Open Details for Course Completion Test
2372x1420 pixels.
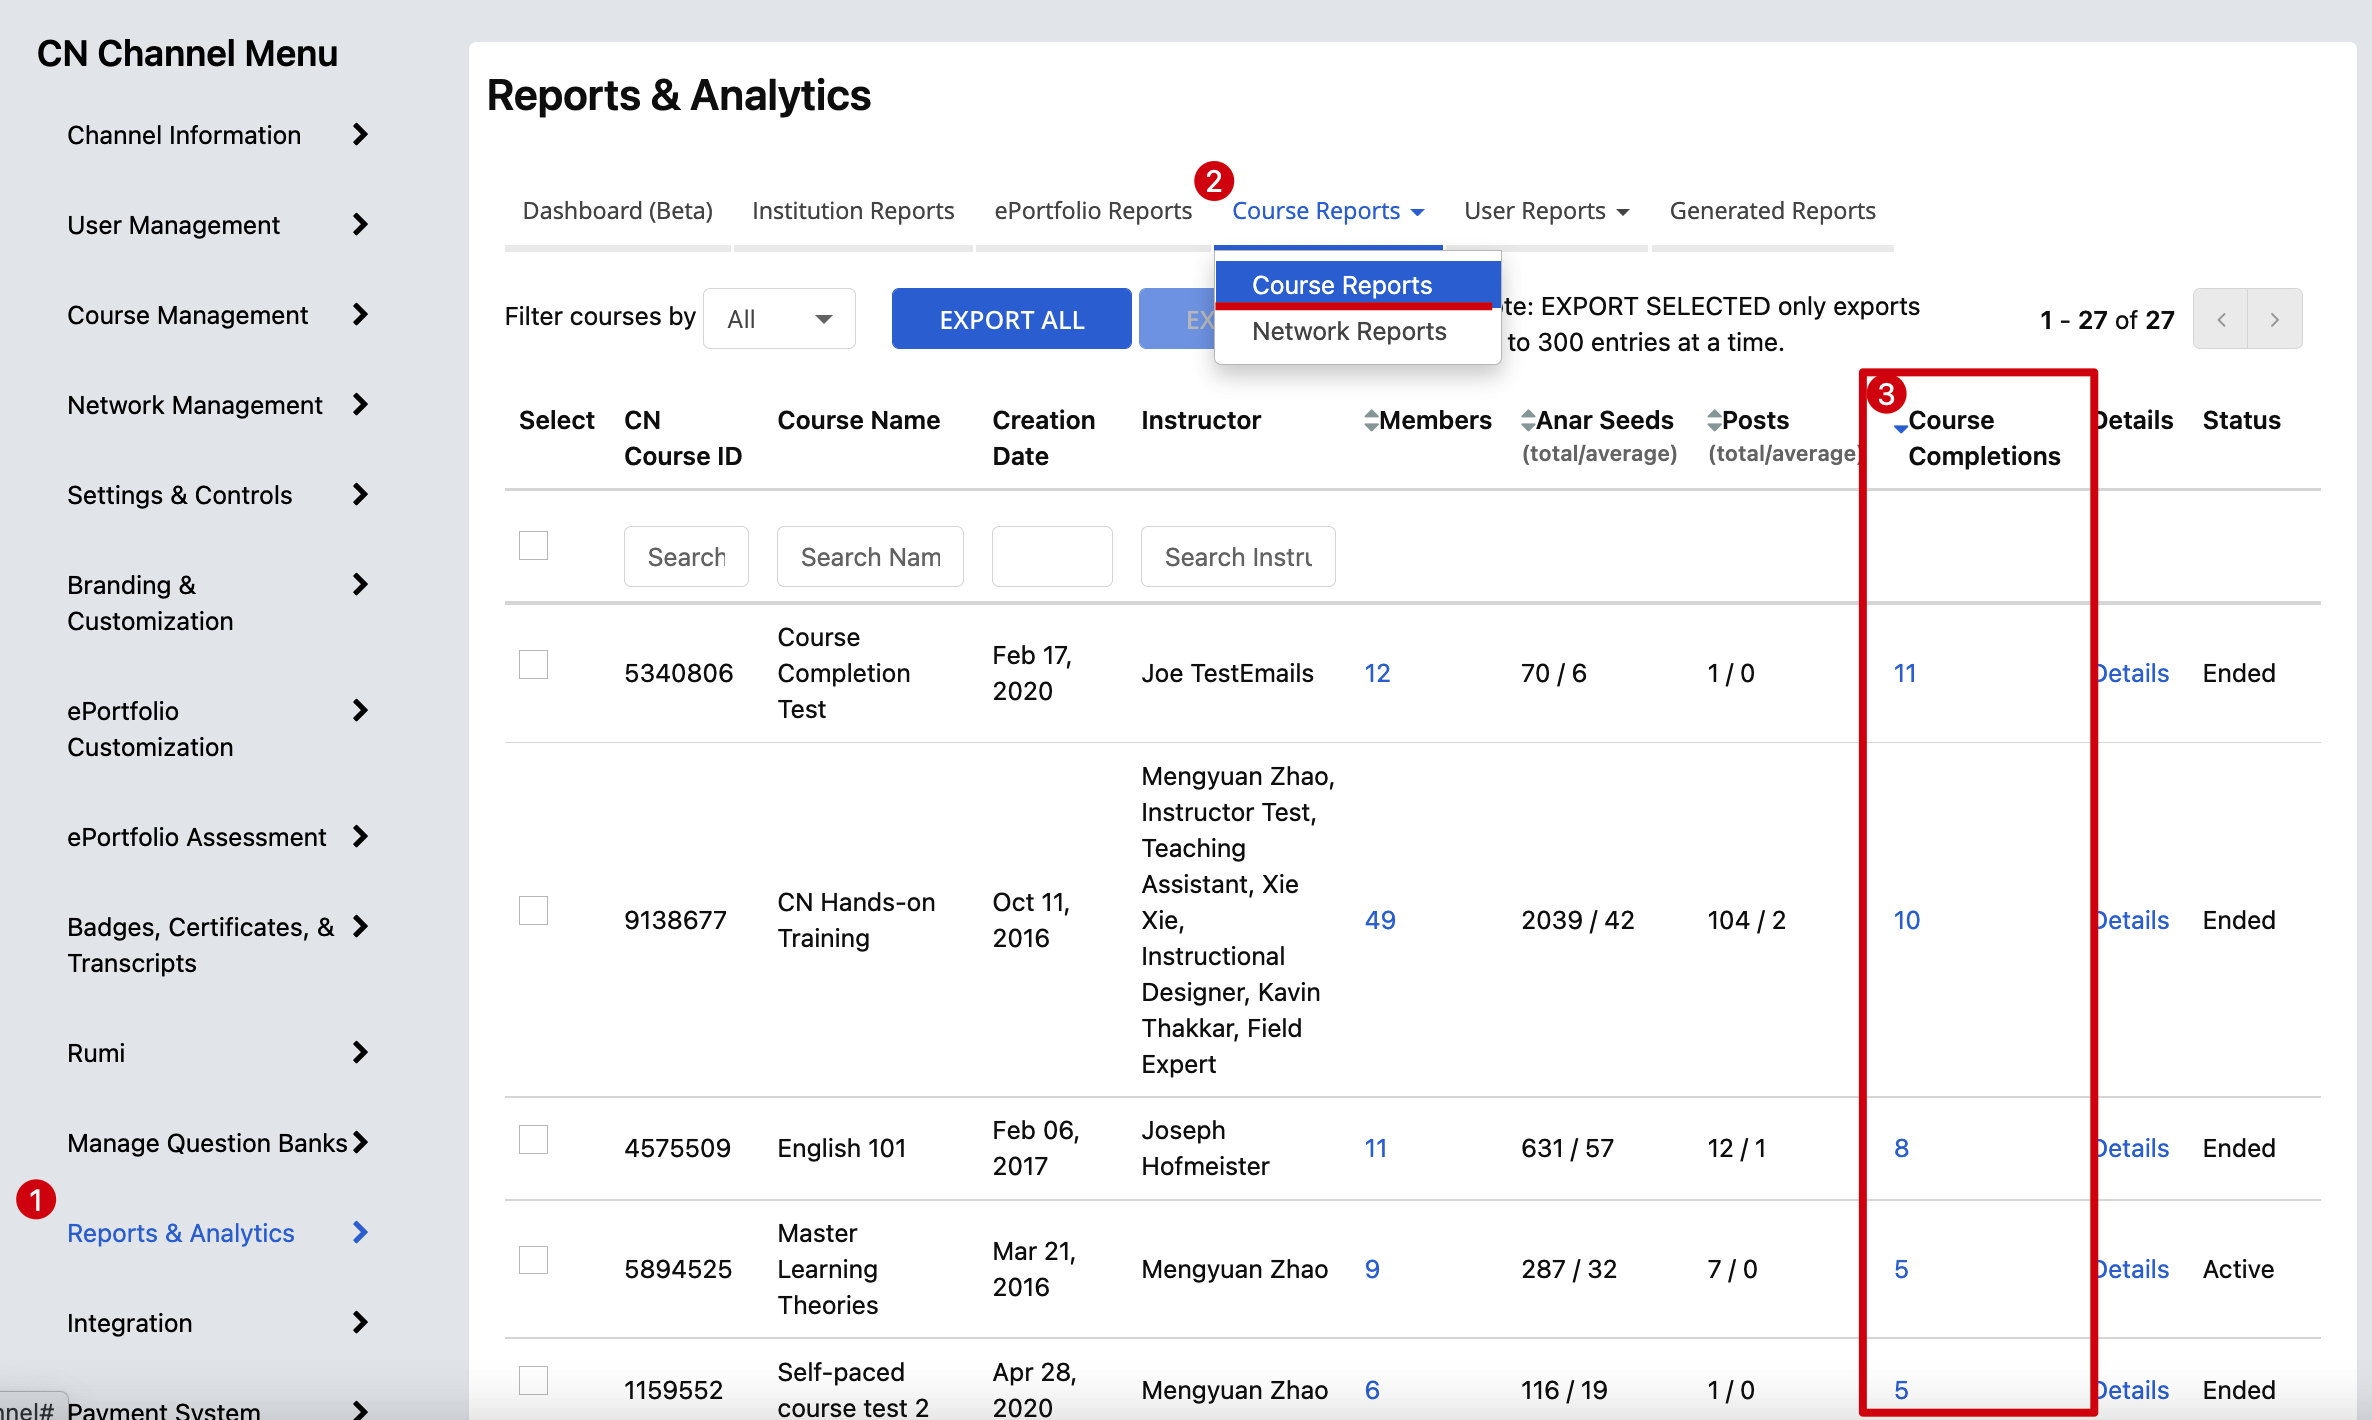(2132, 673)
